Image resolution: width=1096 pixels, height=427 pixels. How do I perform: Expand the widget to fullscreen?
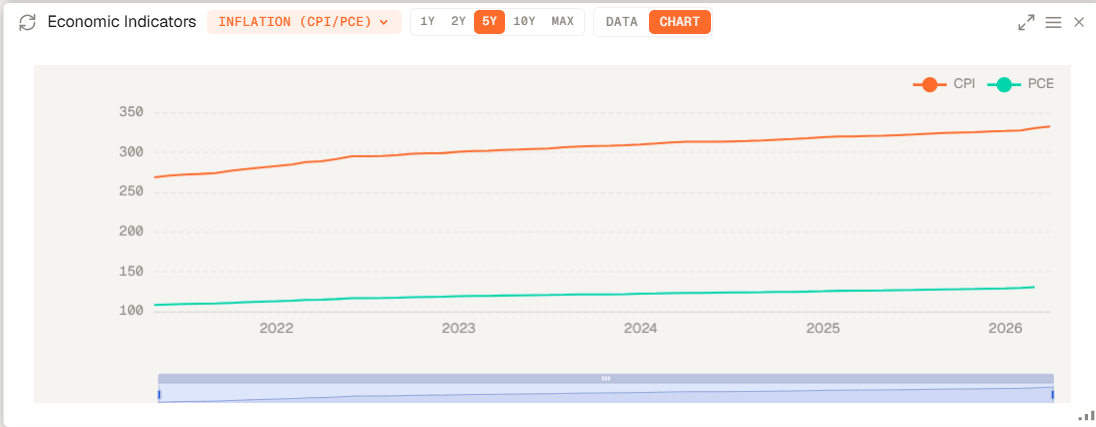(1026, 22)
